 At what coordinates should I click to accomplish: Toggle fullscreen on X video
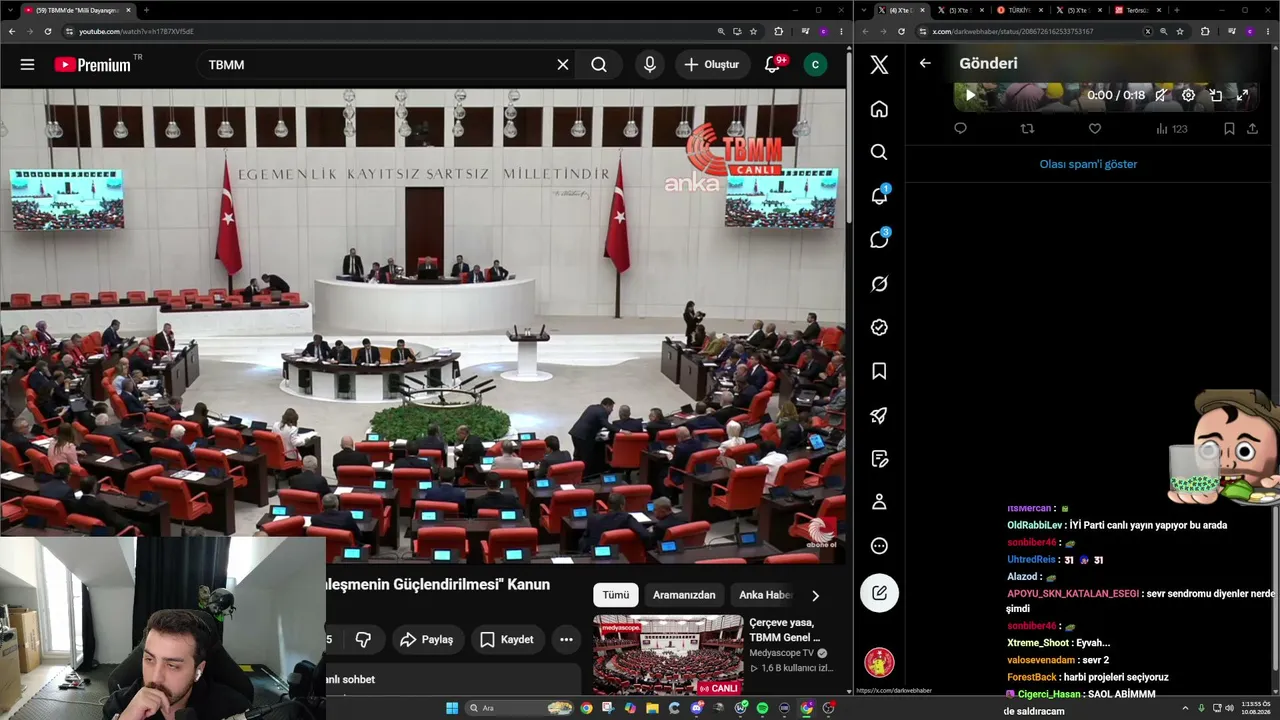point(1243,96)
